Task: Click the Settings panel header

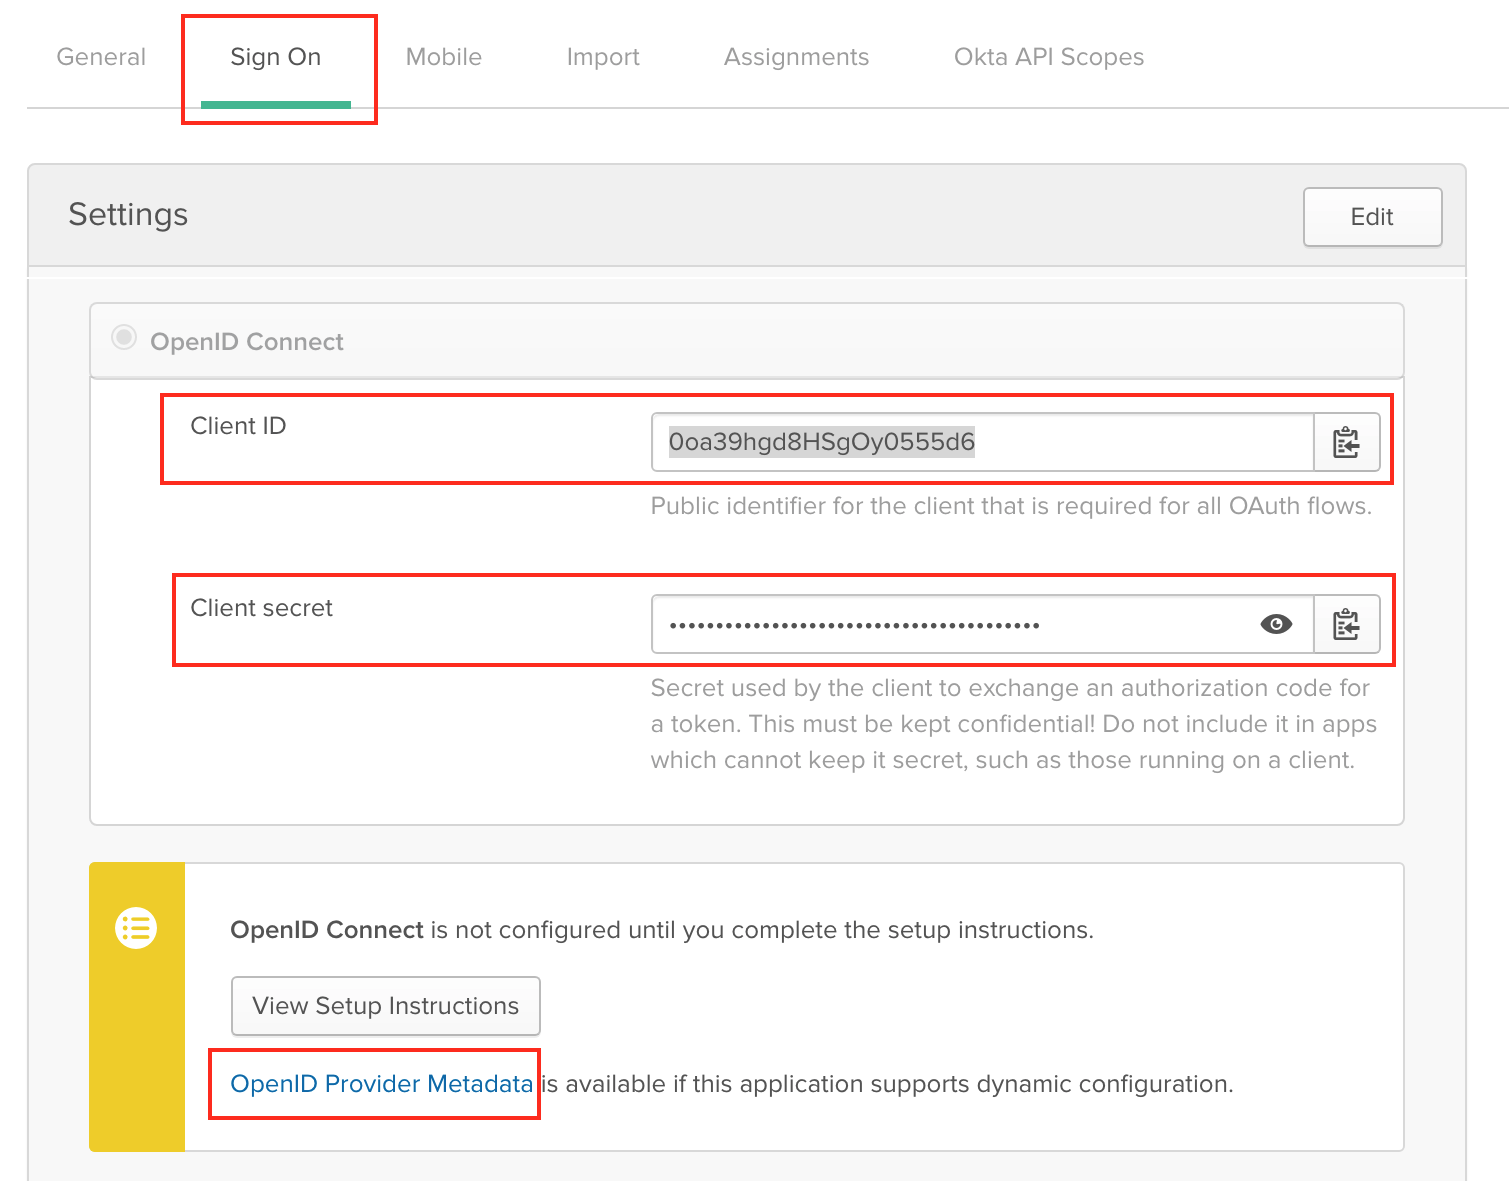Action: point(127,214)
